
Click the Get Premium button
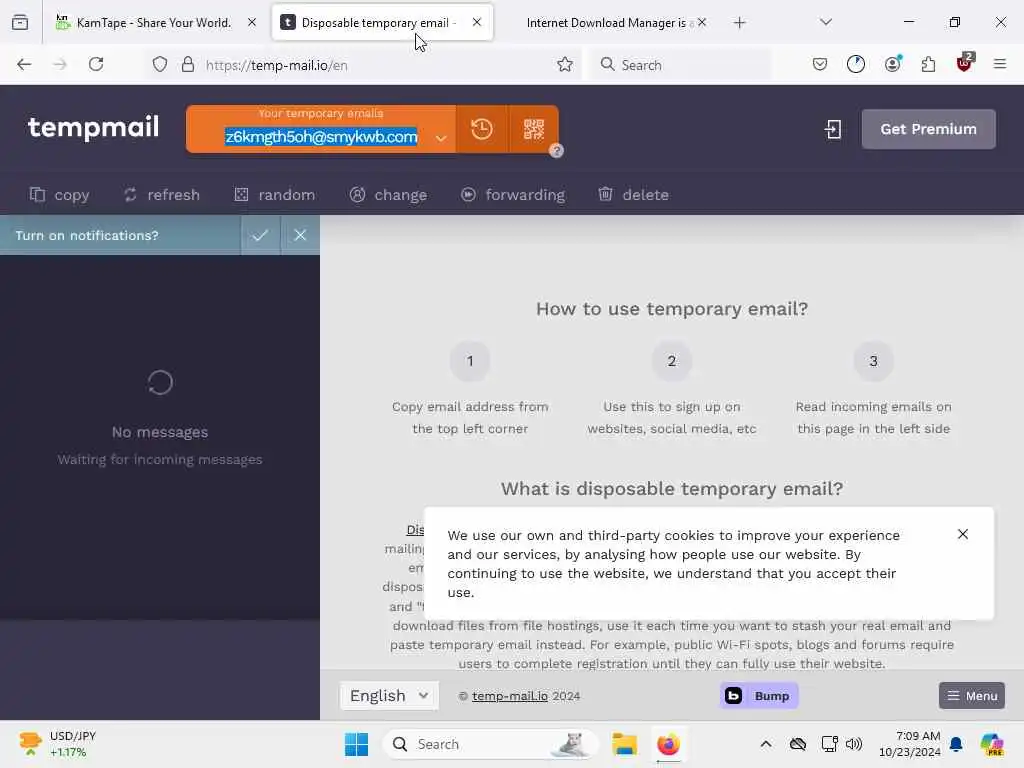pyautogui.click(x=928, y=129)
